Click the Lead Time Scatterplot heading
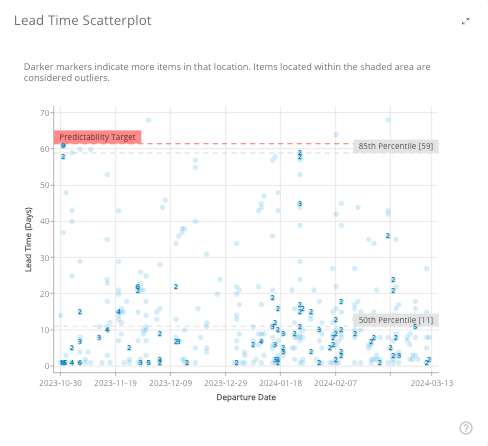 pyautogui.click(x=83, y=21)
